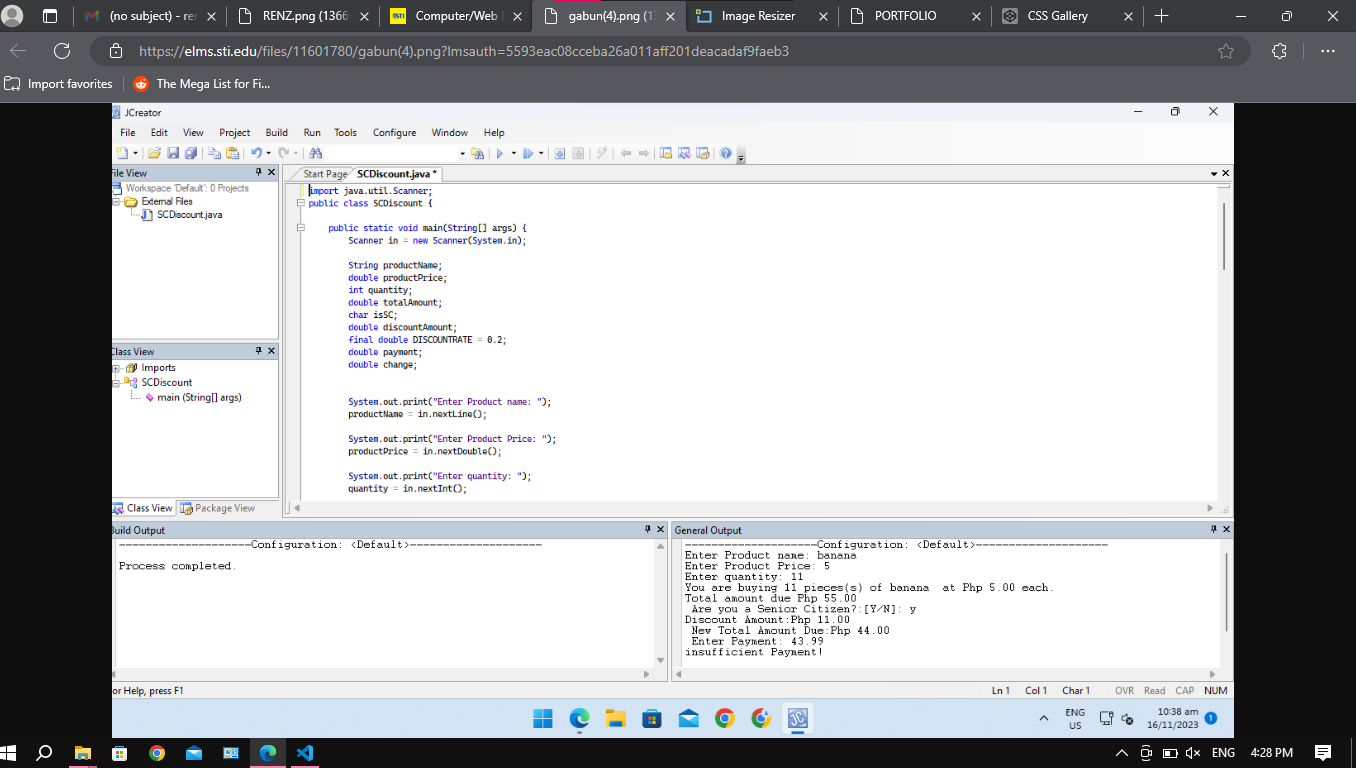Click the browser refresh button
1356x768 pixels.
(x=62, y=51)
